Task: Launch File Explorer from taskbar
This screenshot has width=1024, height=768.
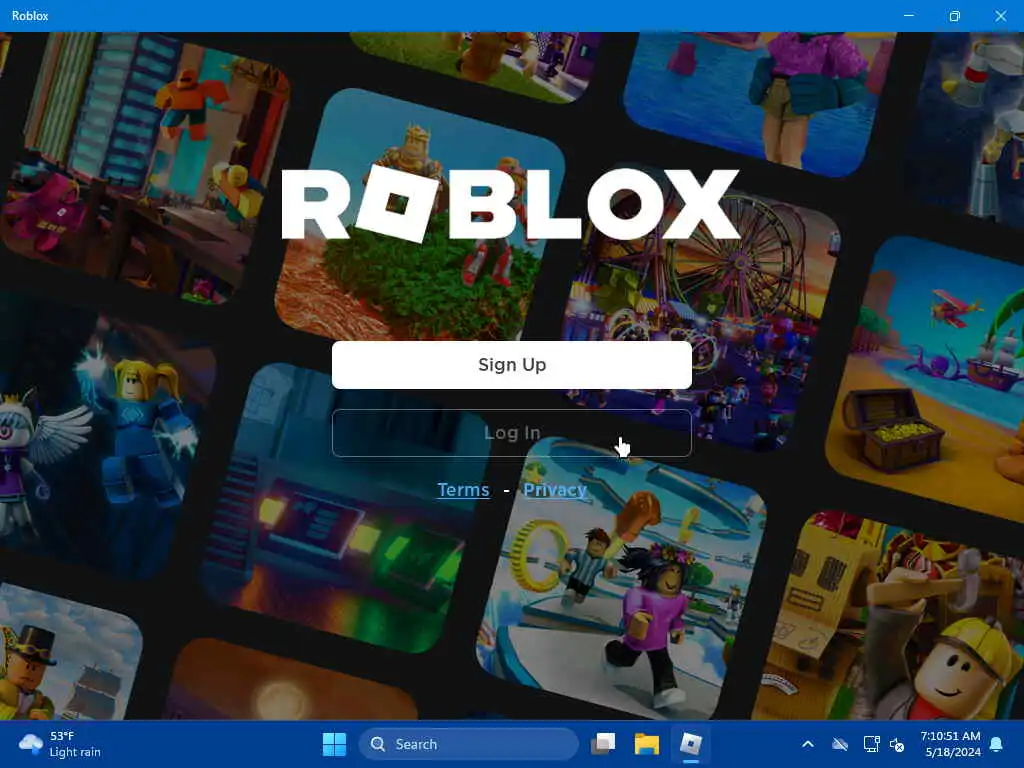Action: (x=647, y=744)
